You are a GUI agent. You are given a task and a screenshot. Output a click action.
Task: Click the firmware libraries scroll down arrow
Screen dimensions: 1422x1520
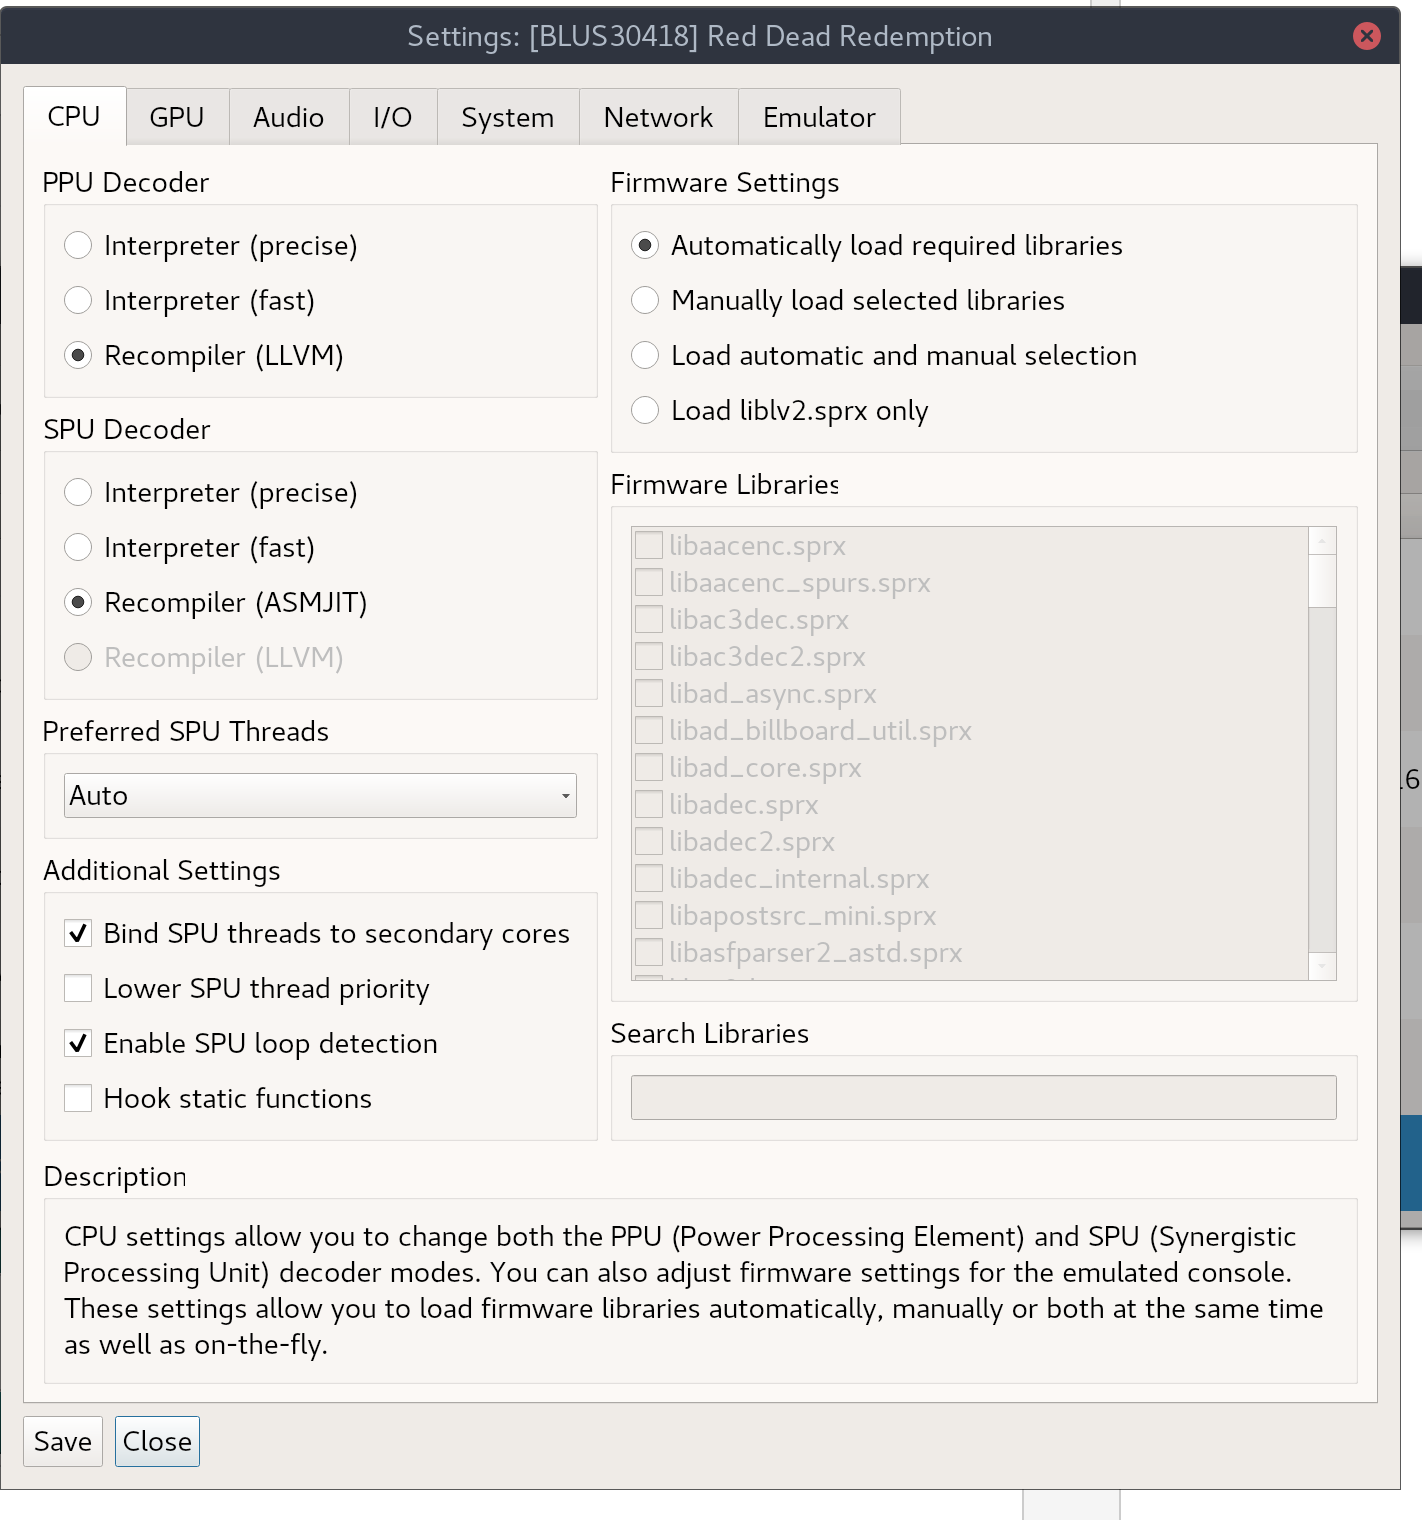coord(1322,966)
